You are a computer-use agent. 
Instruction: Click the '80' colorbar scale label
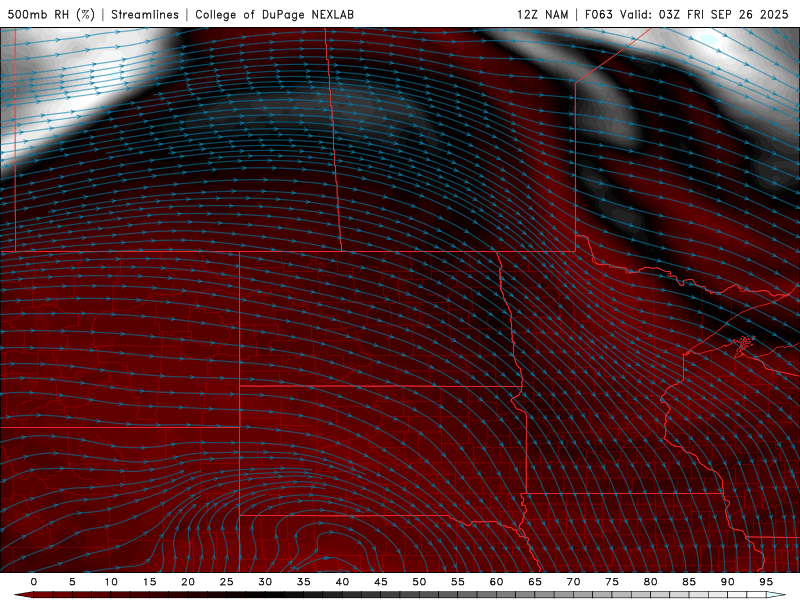point(650,582)
